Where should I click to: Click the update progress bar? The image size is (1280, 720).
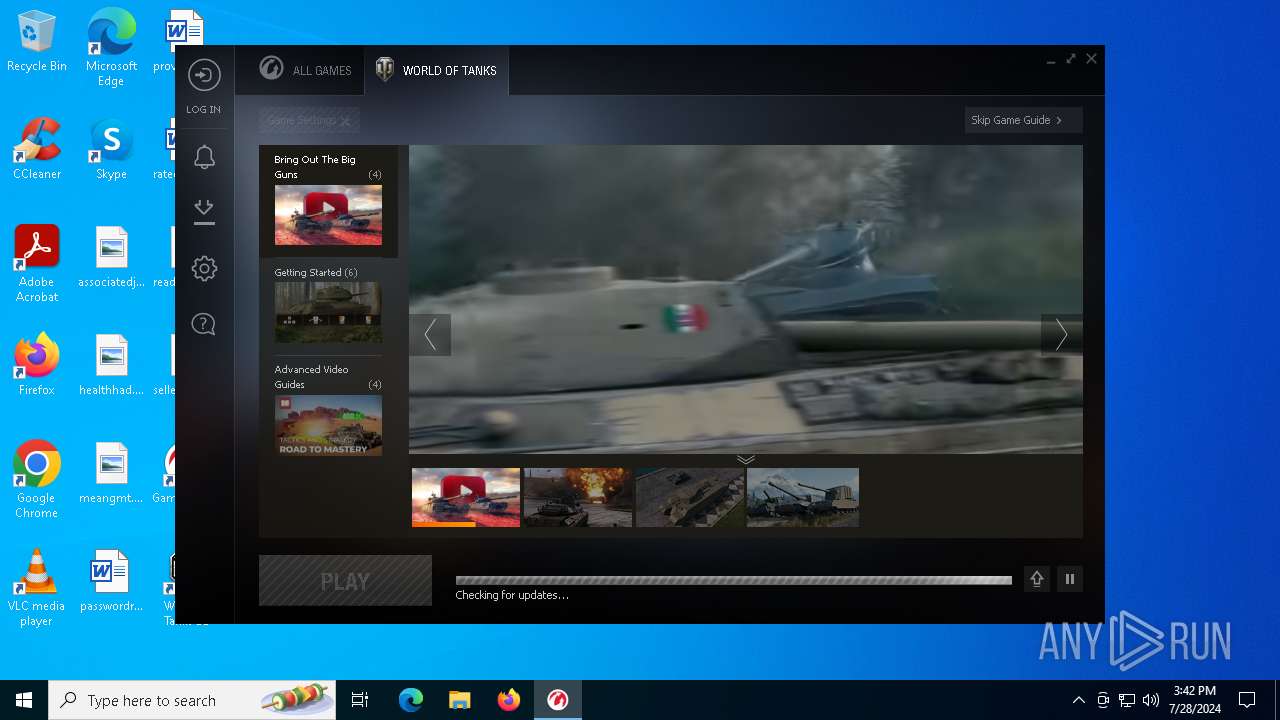734,580
